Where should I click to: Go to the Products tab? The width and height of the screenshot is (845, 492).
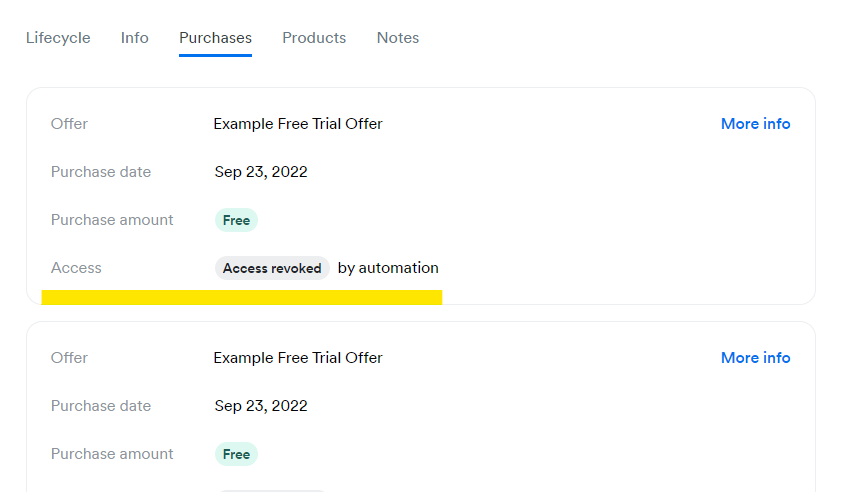(314, 38)
